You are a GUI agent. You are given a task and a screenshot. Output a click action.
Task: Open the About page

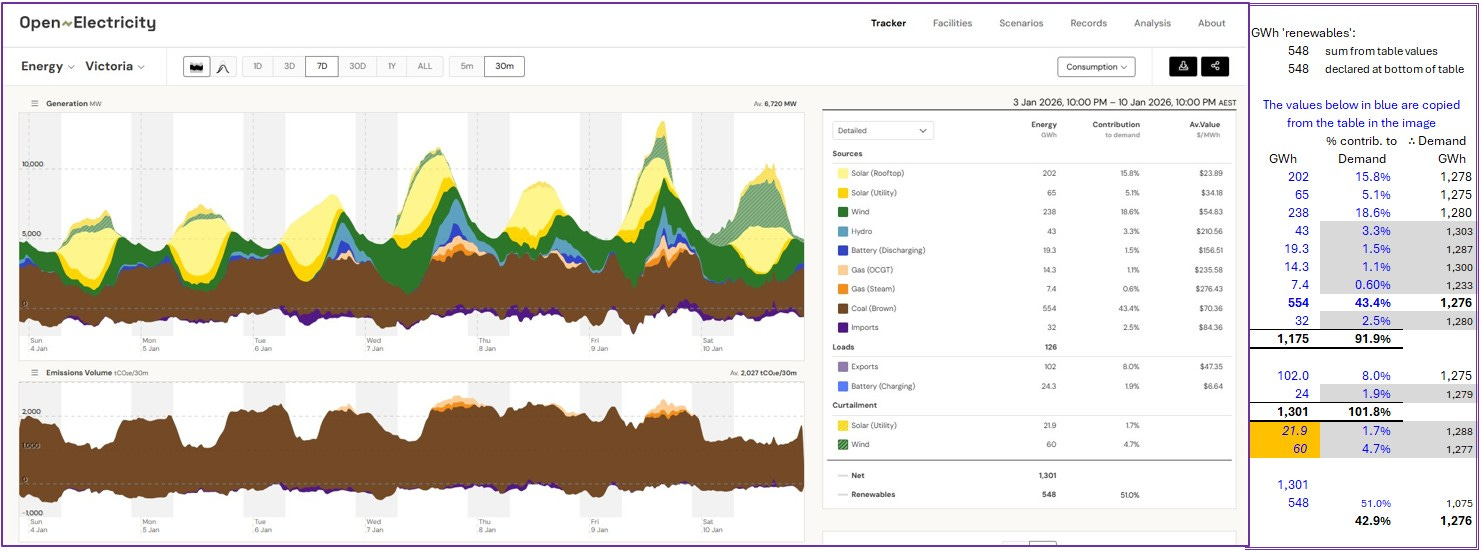click(1211, 23)
